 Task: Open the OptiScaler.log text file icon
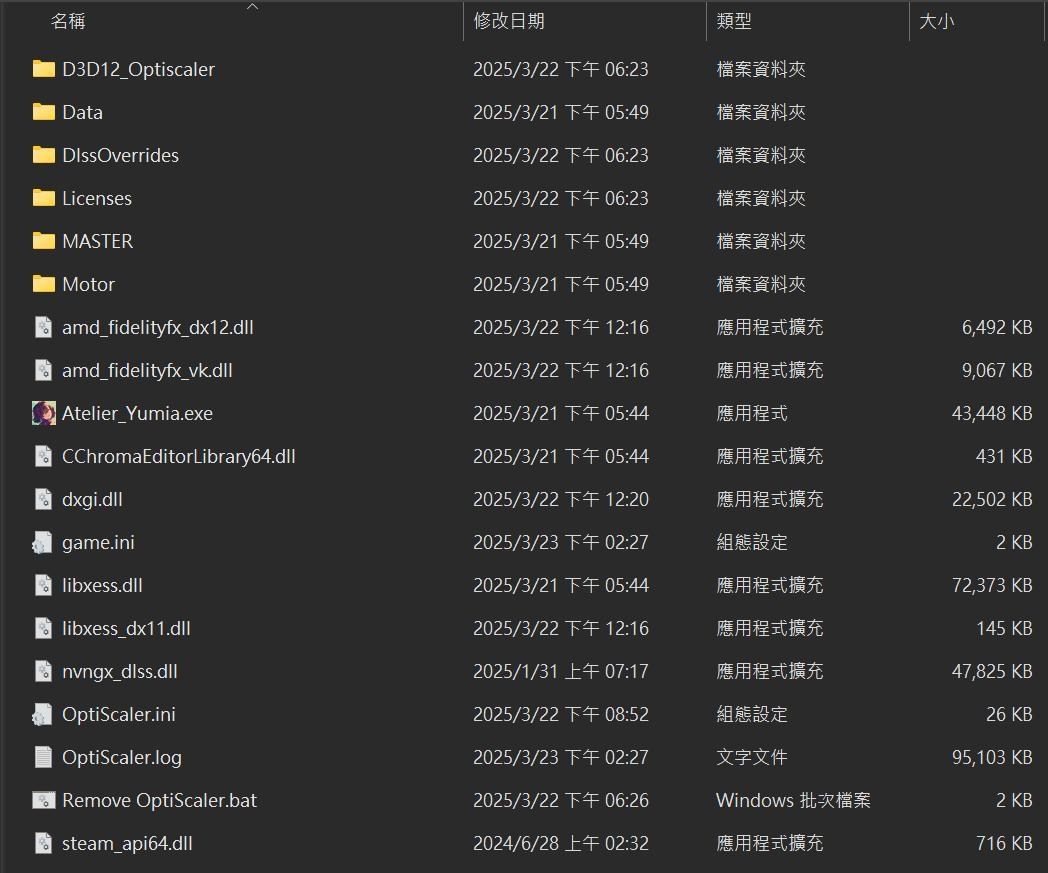point(44,757)
